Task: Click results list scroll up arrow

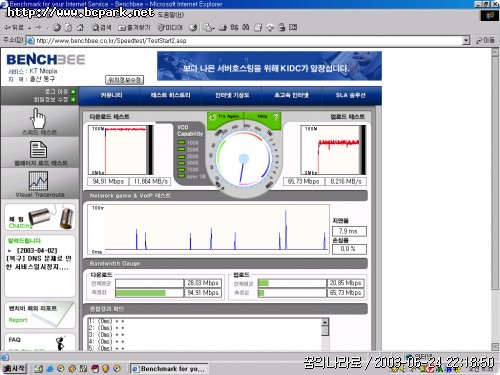Action: [325, 321]
